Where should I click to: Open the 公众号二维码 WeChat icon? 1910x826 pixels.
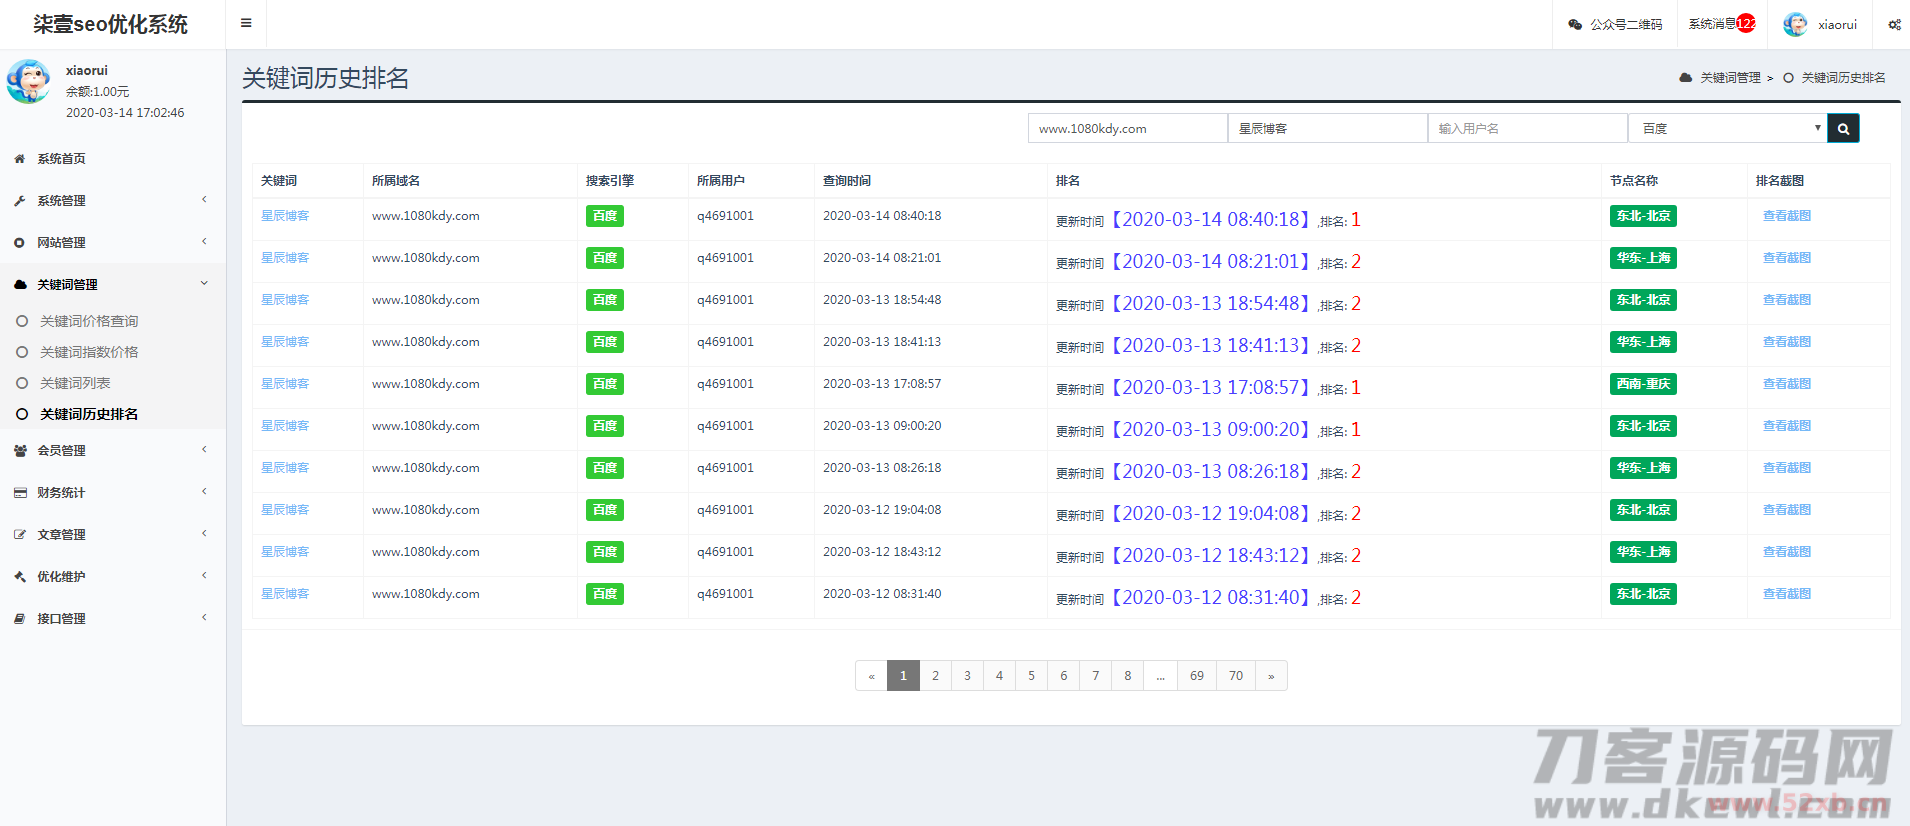point(1575,24)
